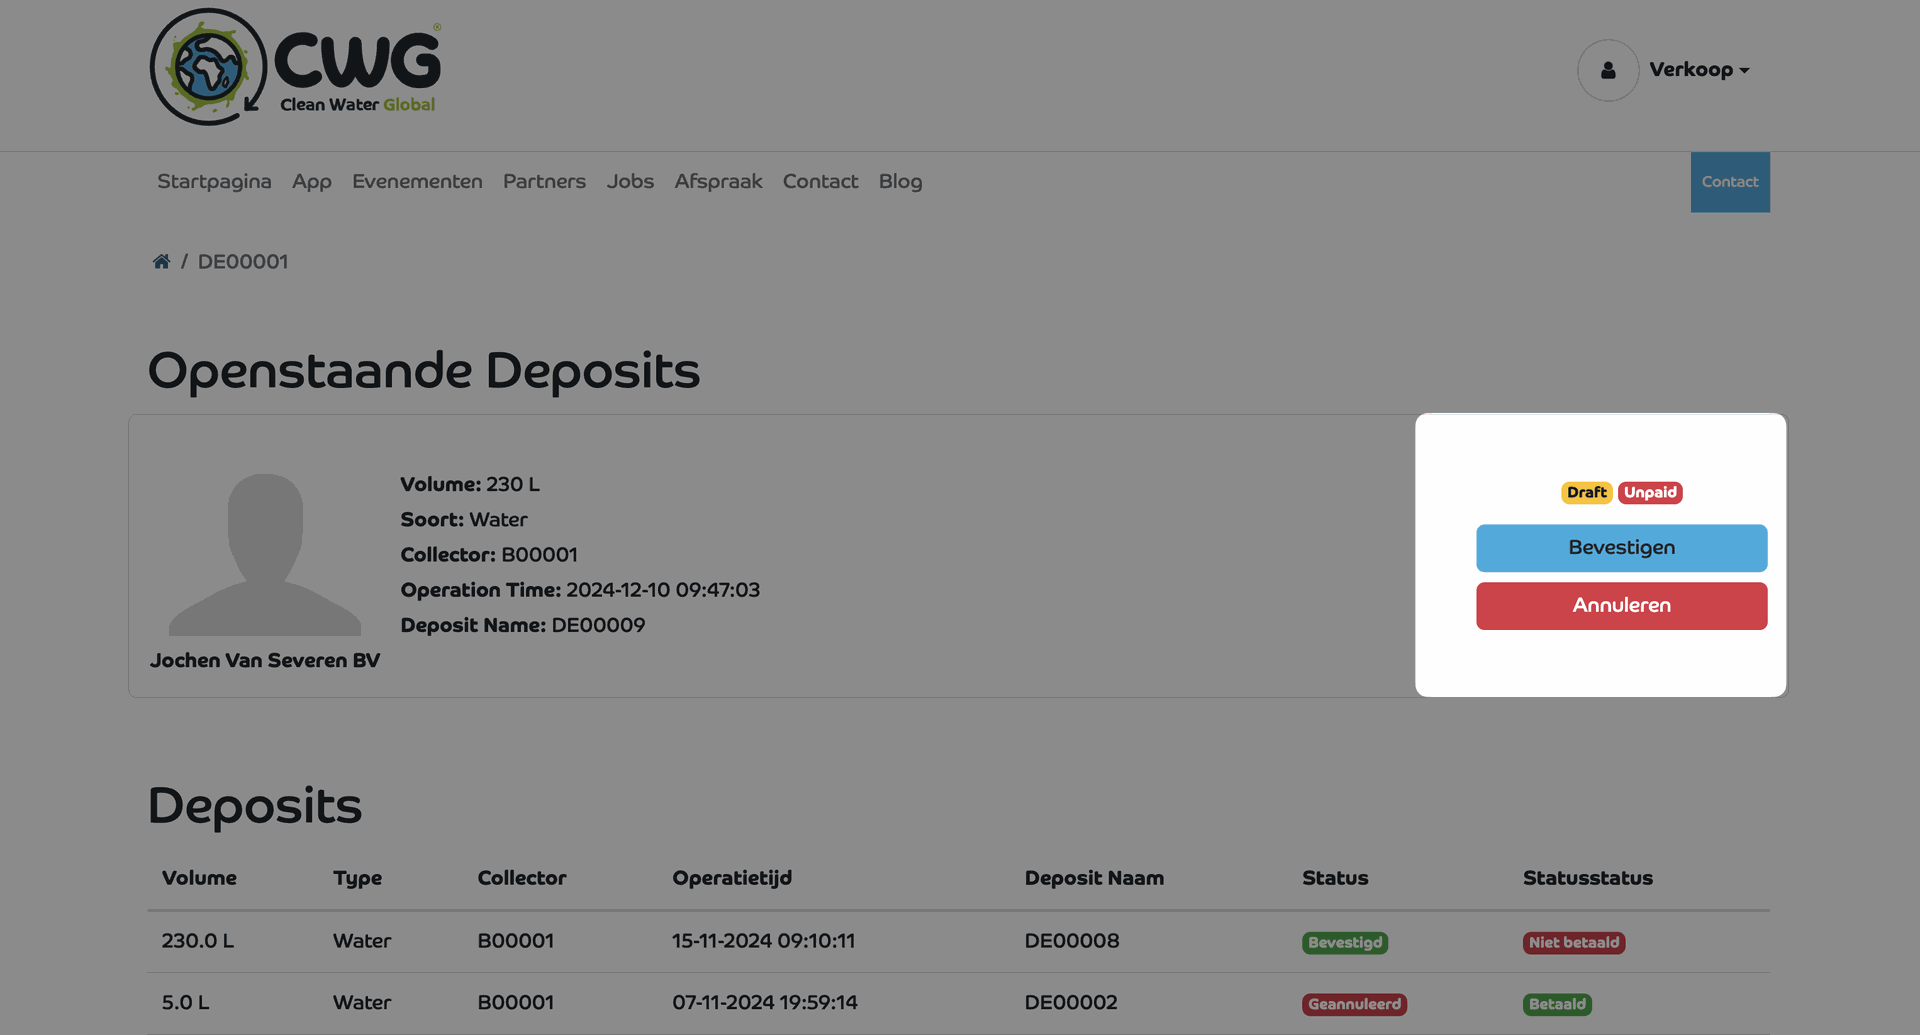This screenshot has width=1920, height=1035.
Task: Click the CWG Clean Water Global logo
Action: click(x=296, y=67)
